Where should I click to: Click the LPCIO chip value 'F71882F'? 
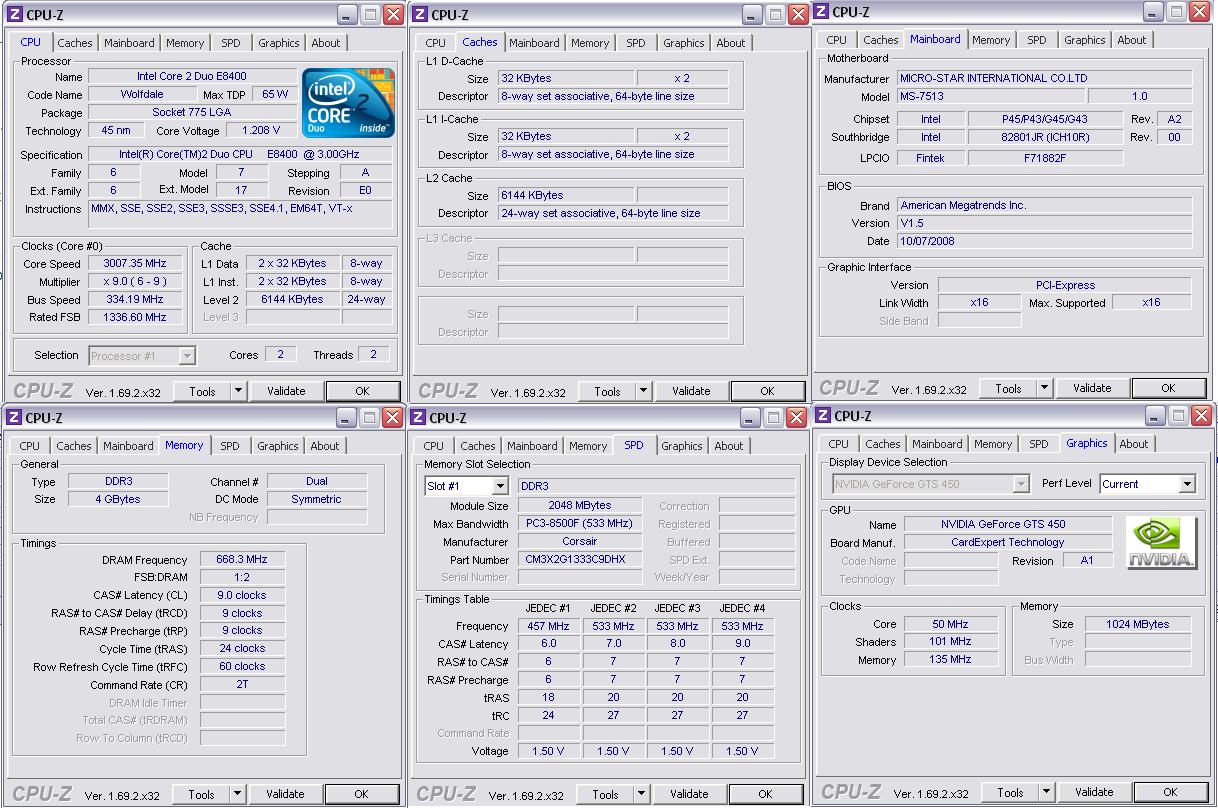[1046, 158]
